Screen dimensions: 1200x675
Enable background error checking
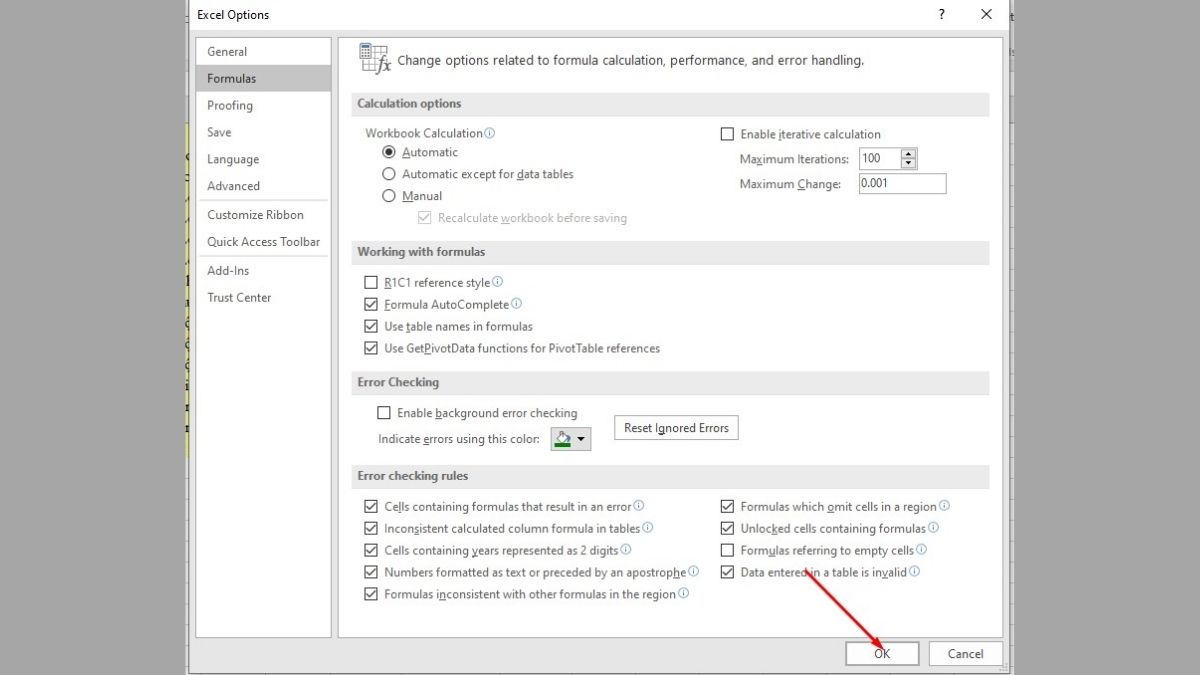pos(383,413)
